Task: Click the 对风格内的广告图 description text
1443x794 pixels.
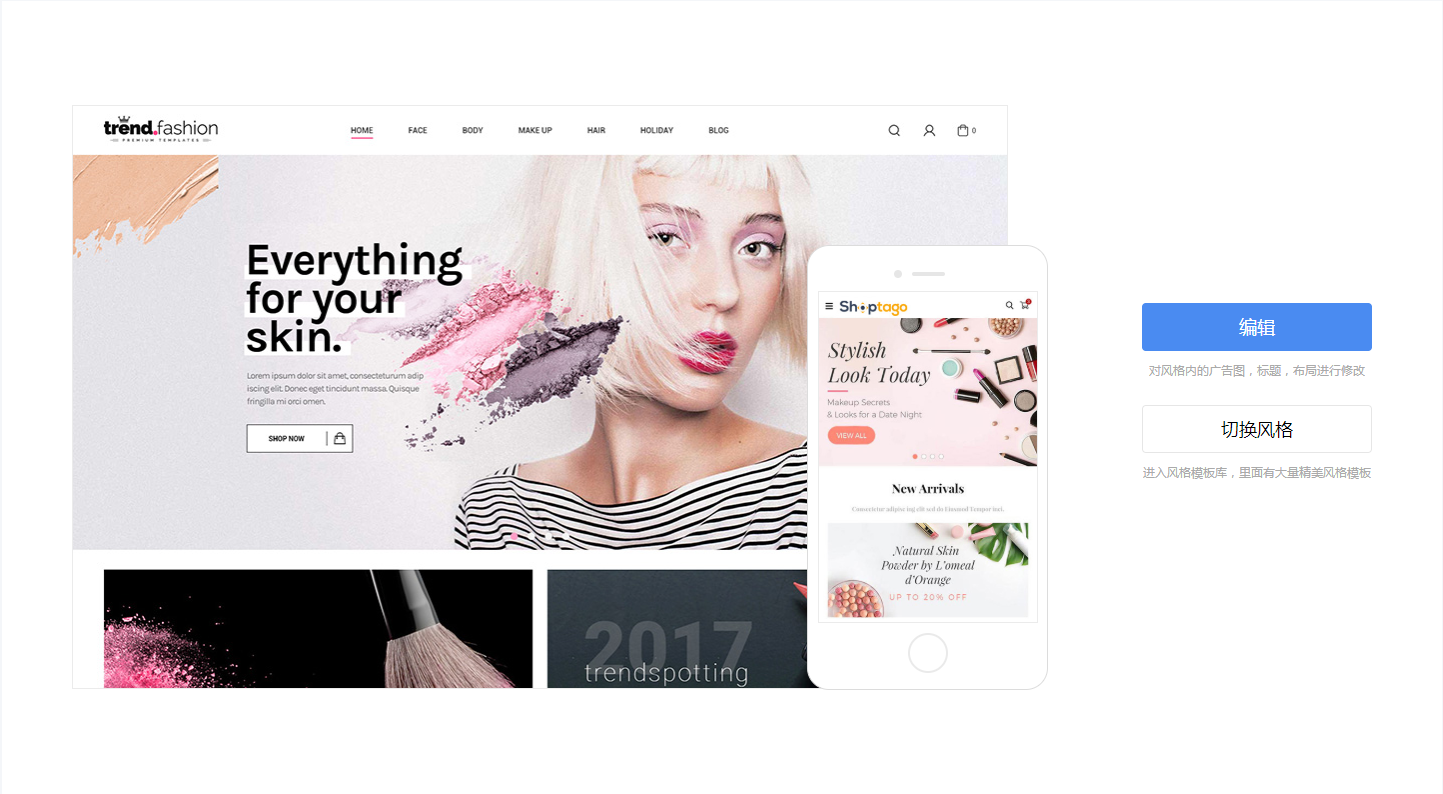Action: tap(1256, 371)
